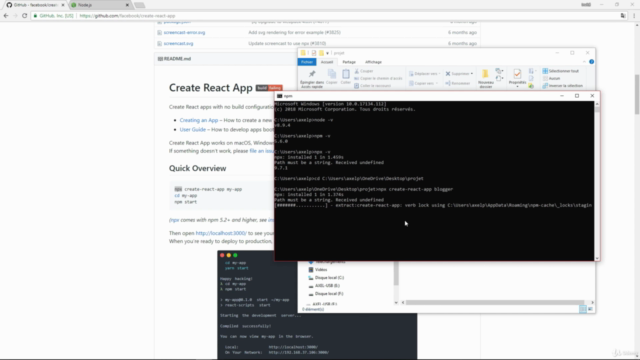Click Explorer navigation pane scroll down arrow

[x=396, y=302]
